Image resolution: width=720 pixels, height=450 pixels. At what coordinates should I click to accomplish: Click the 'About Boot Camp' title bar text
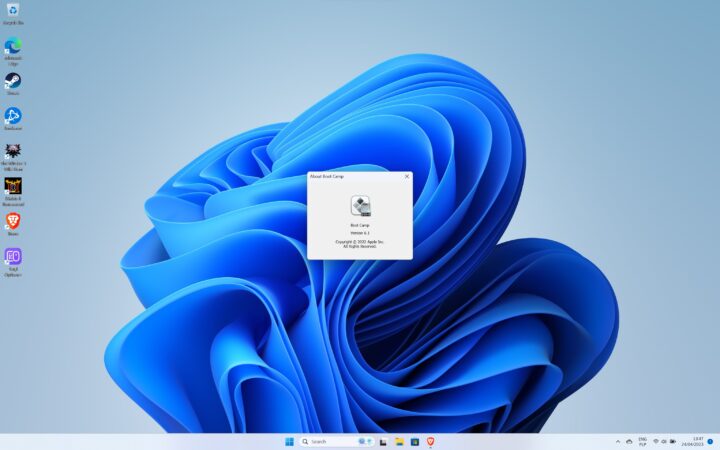coord(326,176)
